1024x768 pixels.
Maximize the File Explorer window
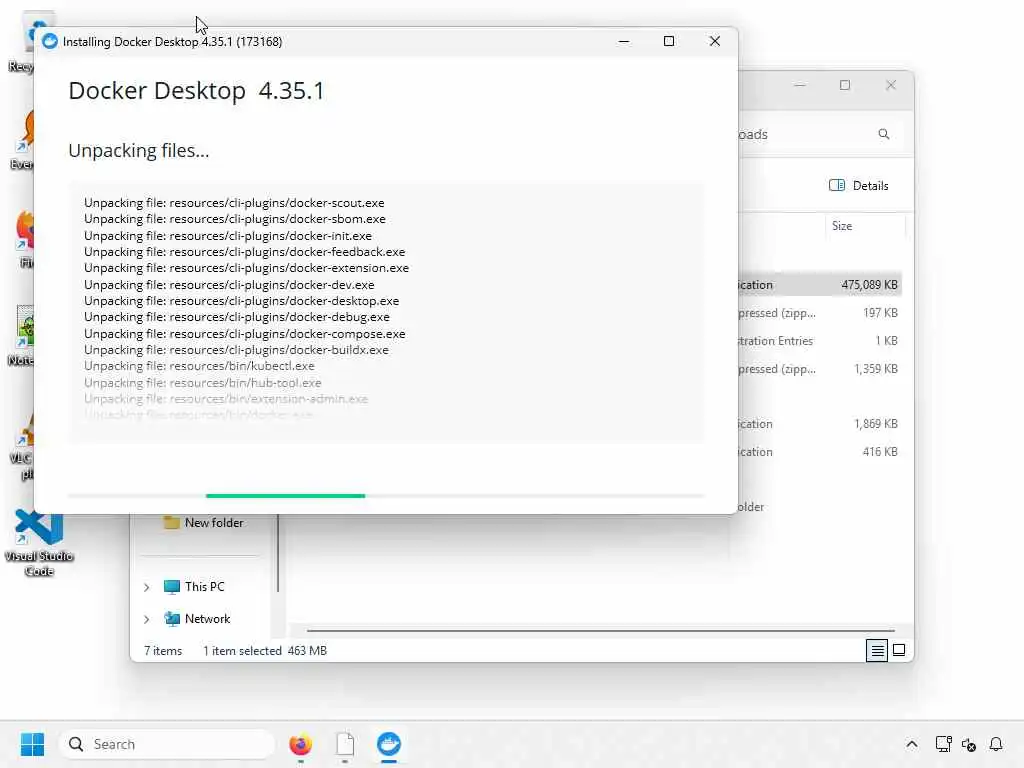(845, 85)
